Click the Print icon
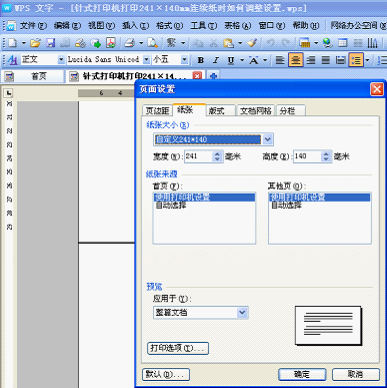This screenshot has width=387, height=388. click(x=130, y=43)
